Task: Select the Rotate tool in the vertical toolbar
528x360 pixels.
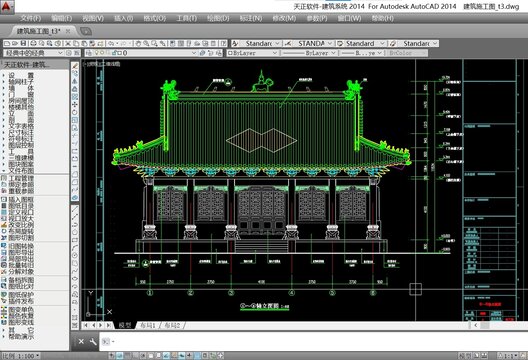Action: pyautogui.click(x=75, y=112)
